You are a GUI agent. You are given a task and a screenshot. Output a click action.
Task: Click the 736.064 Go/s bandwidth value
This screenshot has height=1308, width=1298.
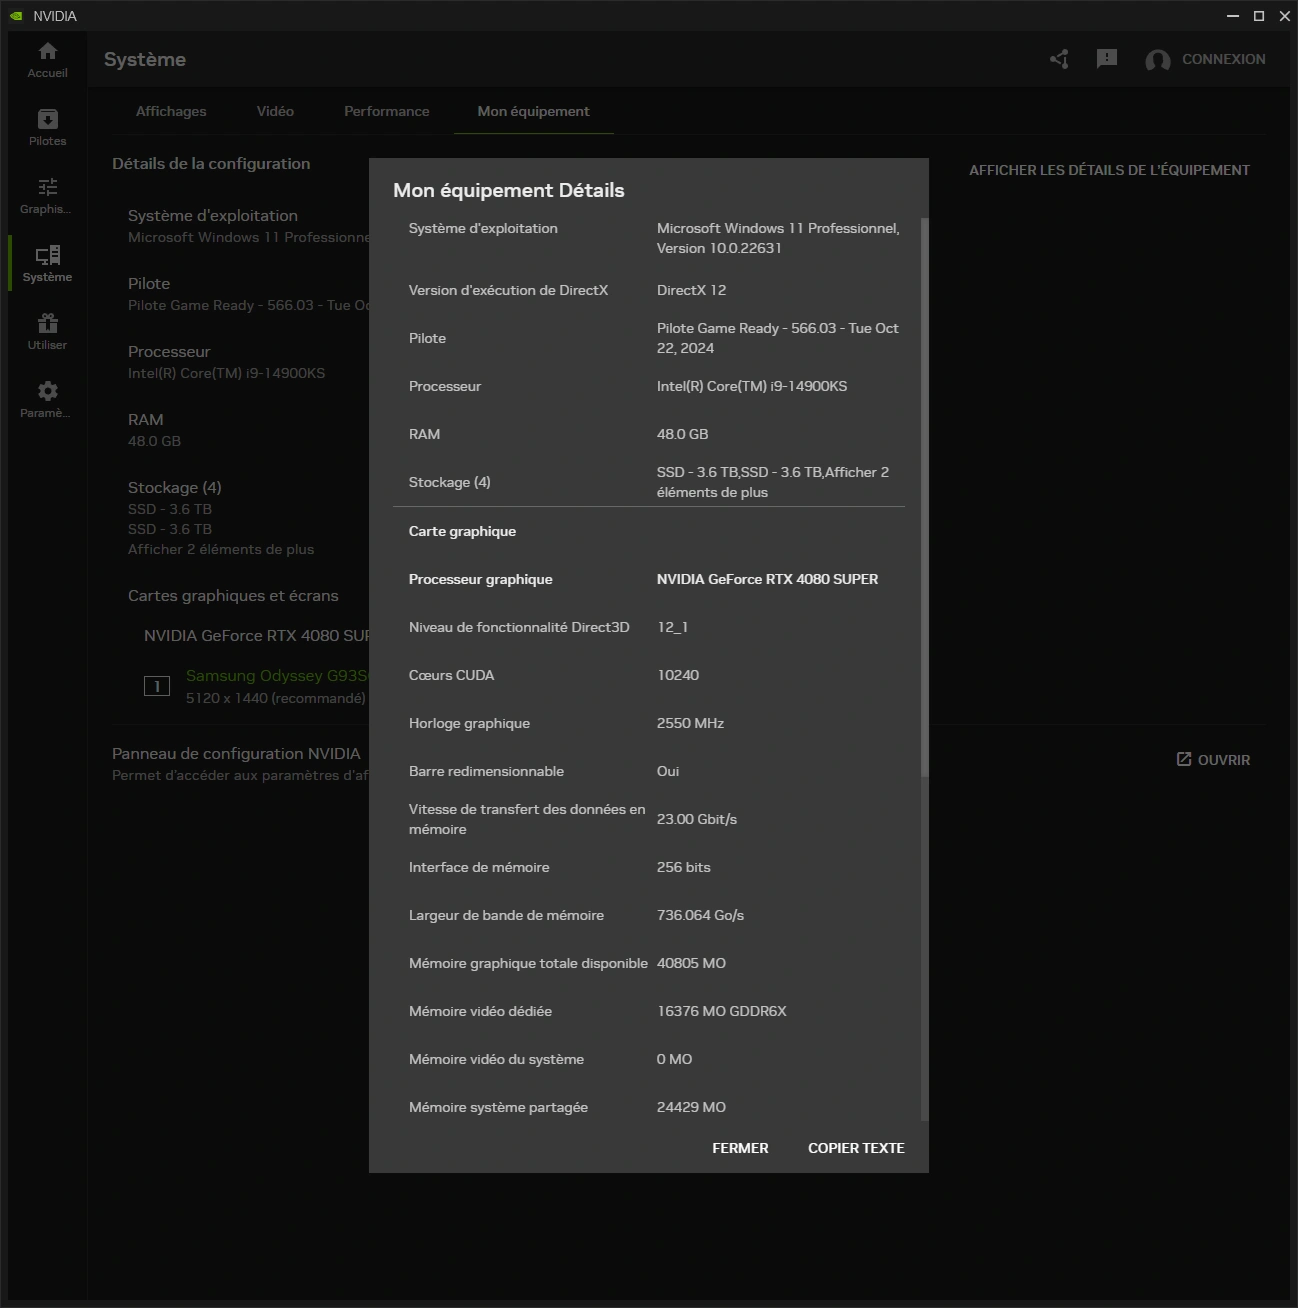[700, 915]
